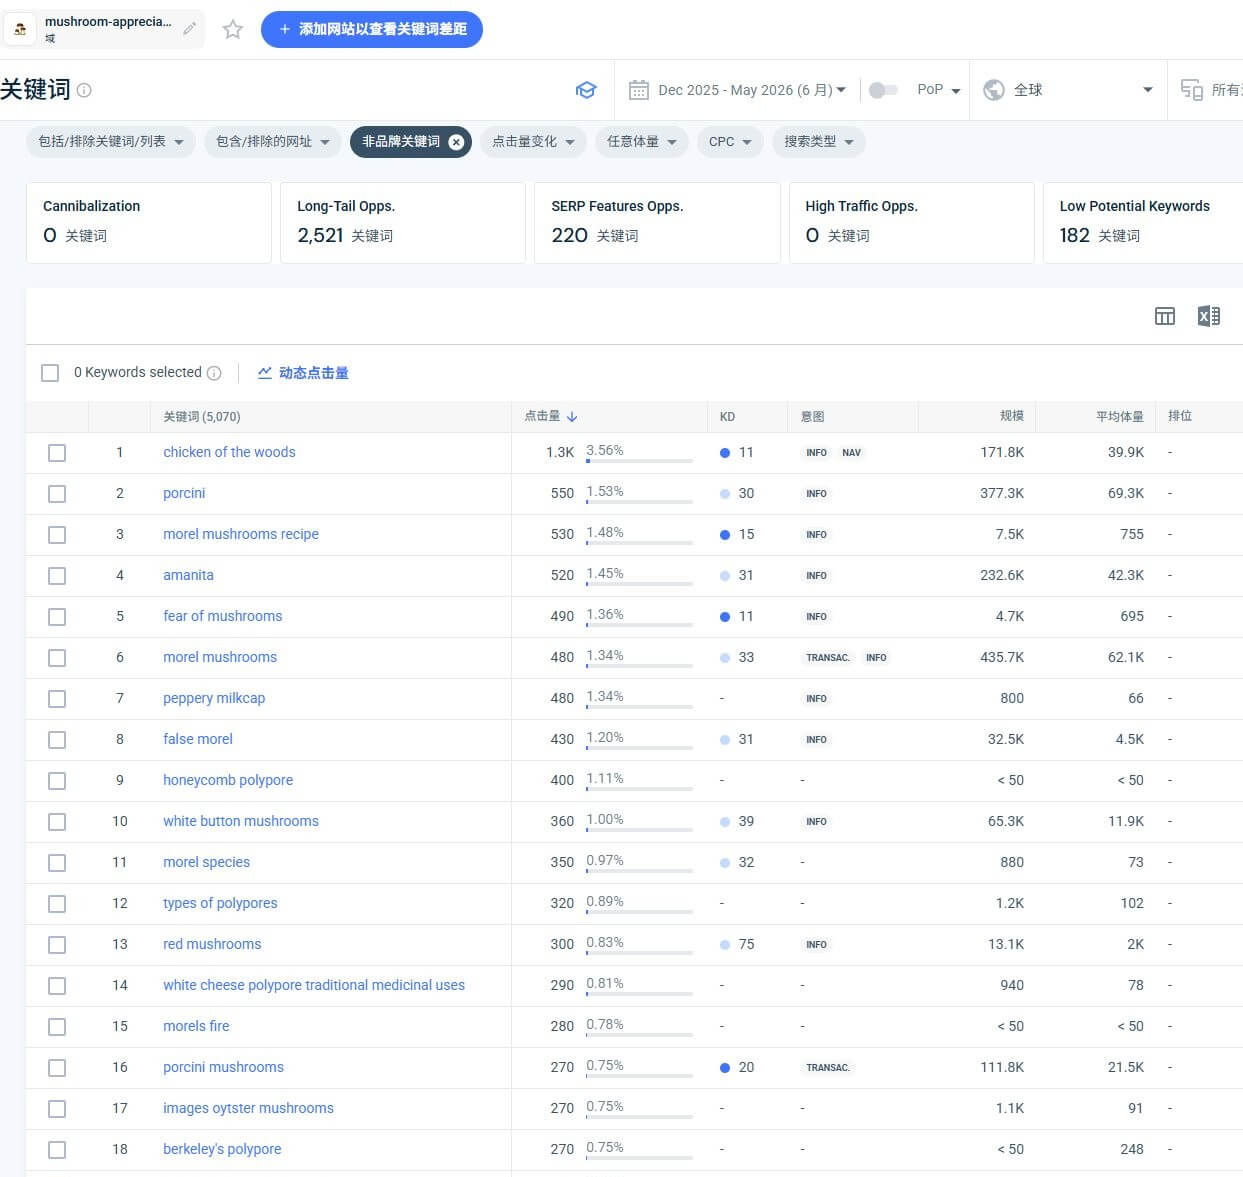Click the calendar icon by date range
1243x1177 pixels.
[x=638, y=90]
